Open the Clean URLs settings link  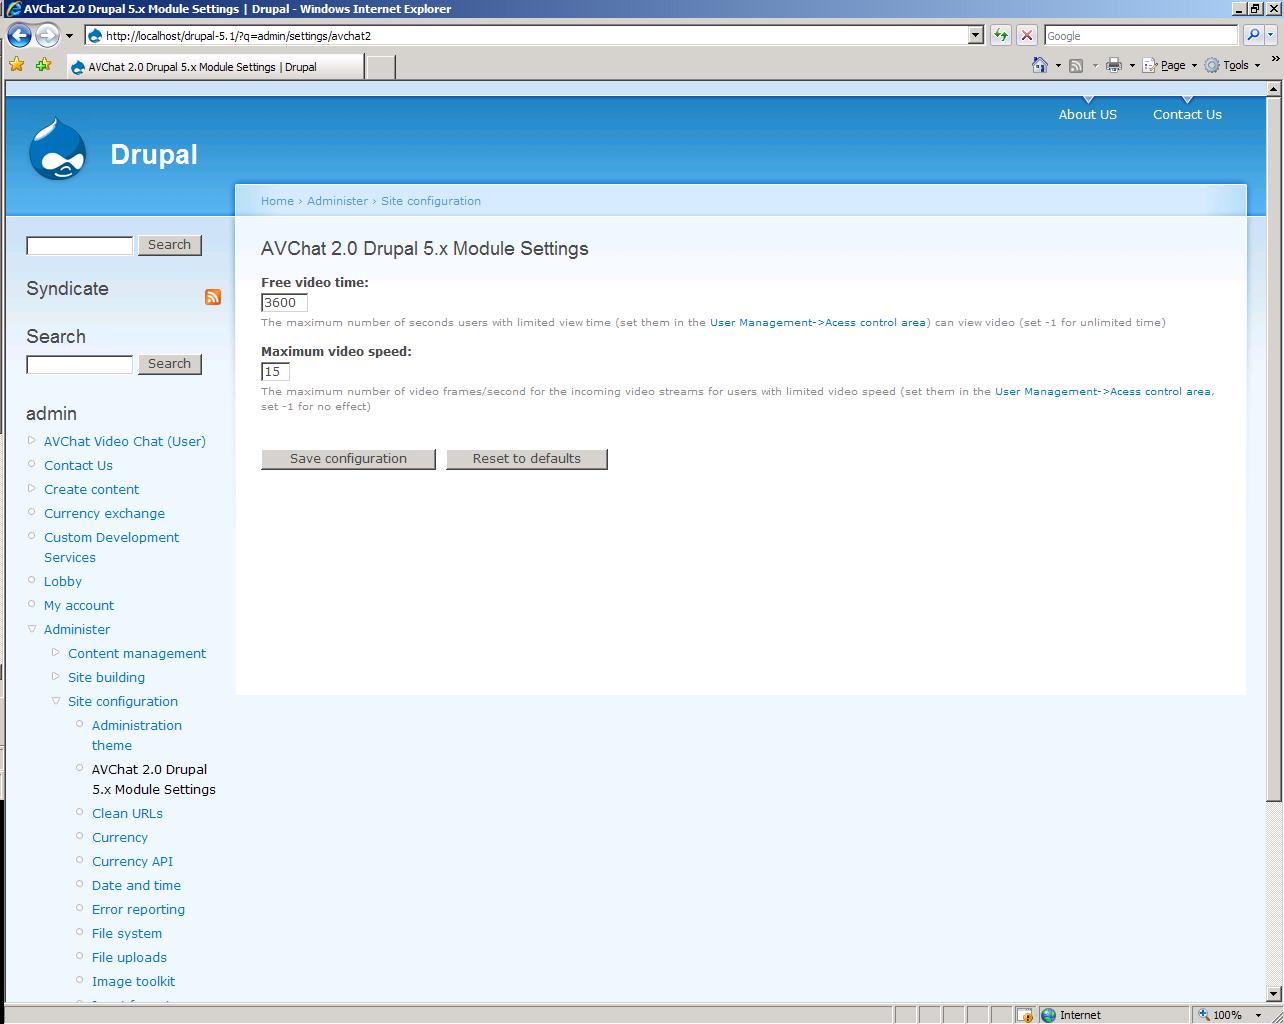coord(127,813)
